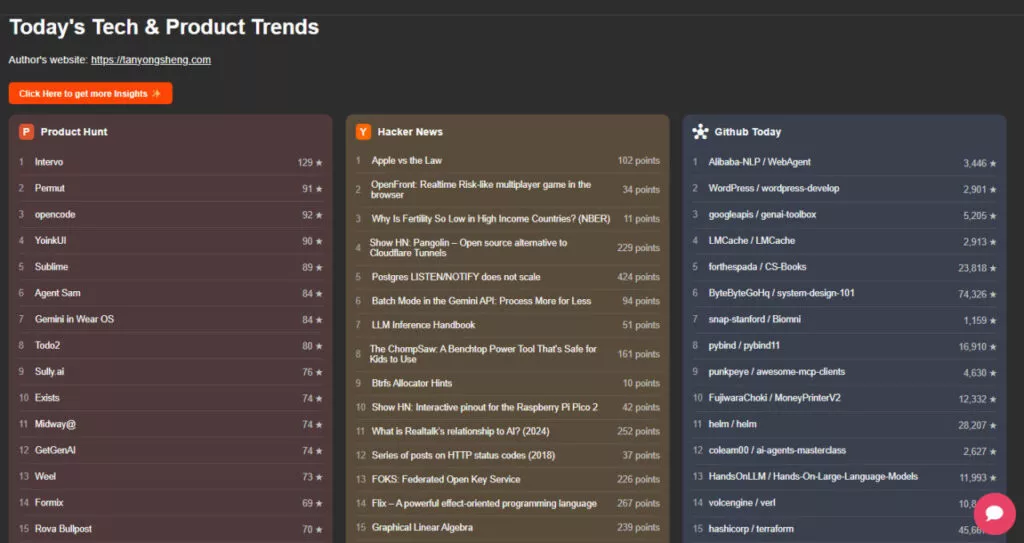Viewport: 1024px width, 543px height.
Task: Open the tanyongsheng.com author website link
Action: click(x=151, y=60)
